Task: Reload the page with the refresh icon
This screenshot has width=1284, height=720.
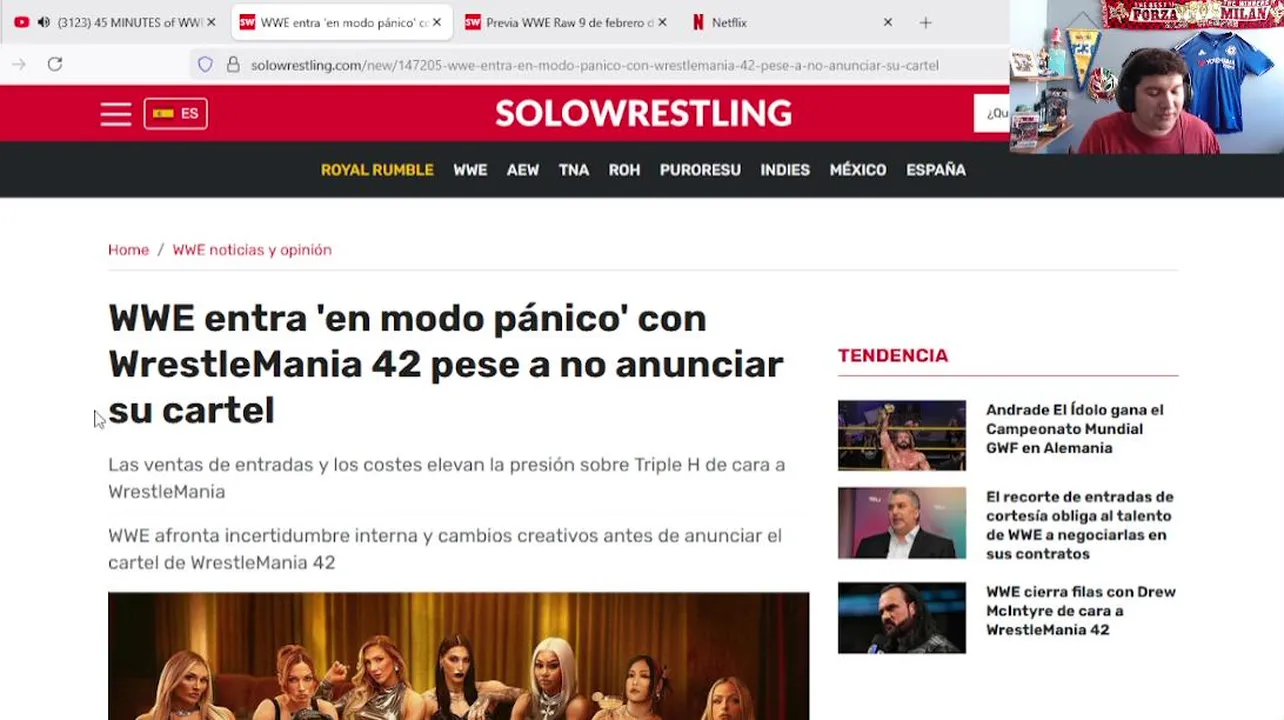Action: [55, 64]
